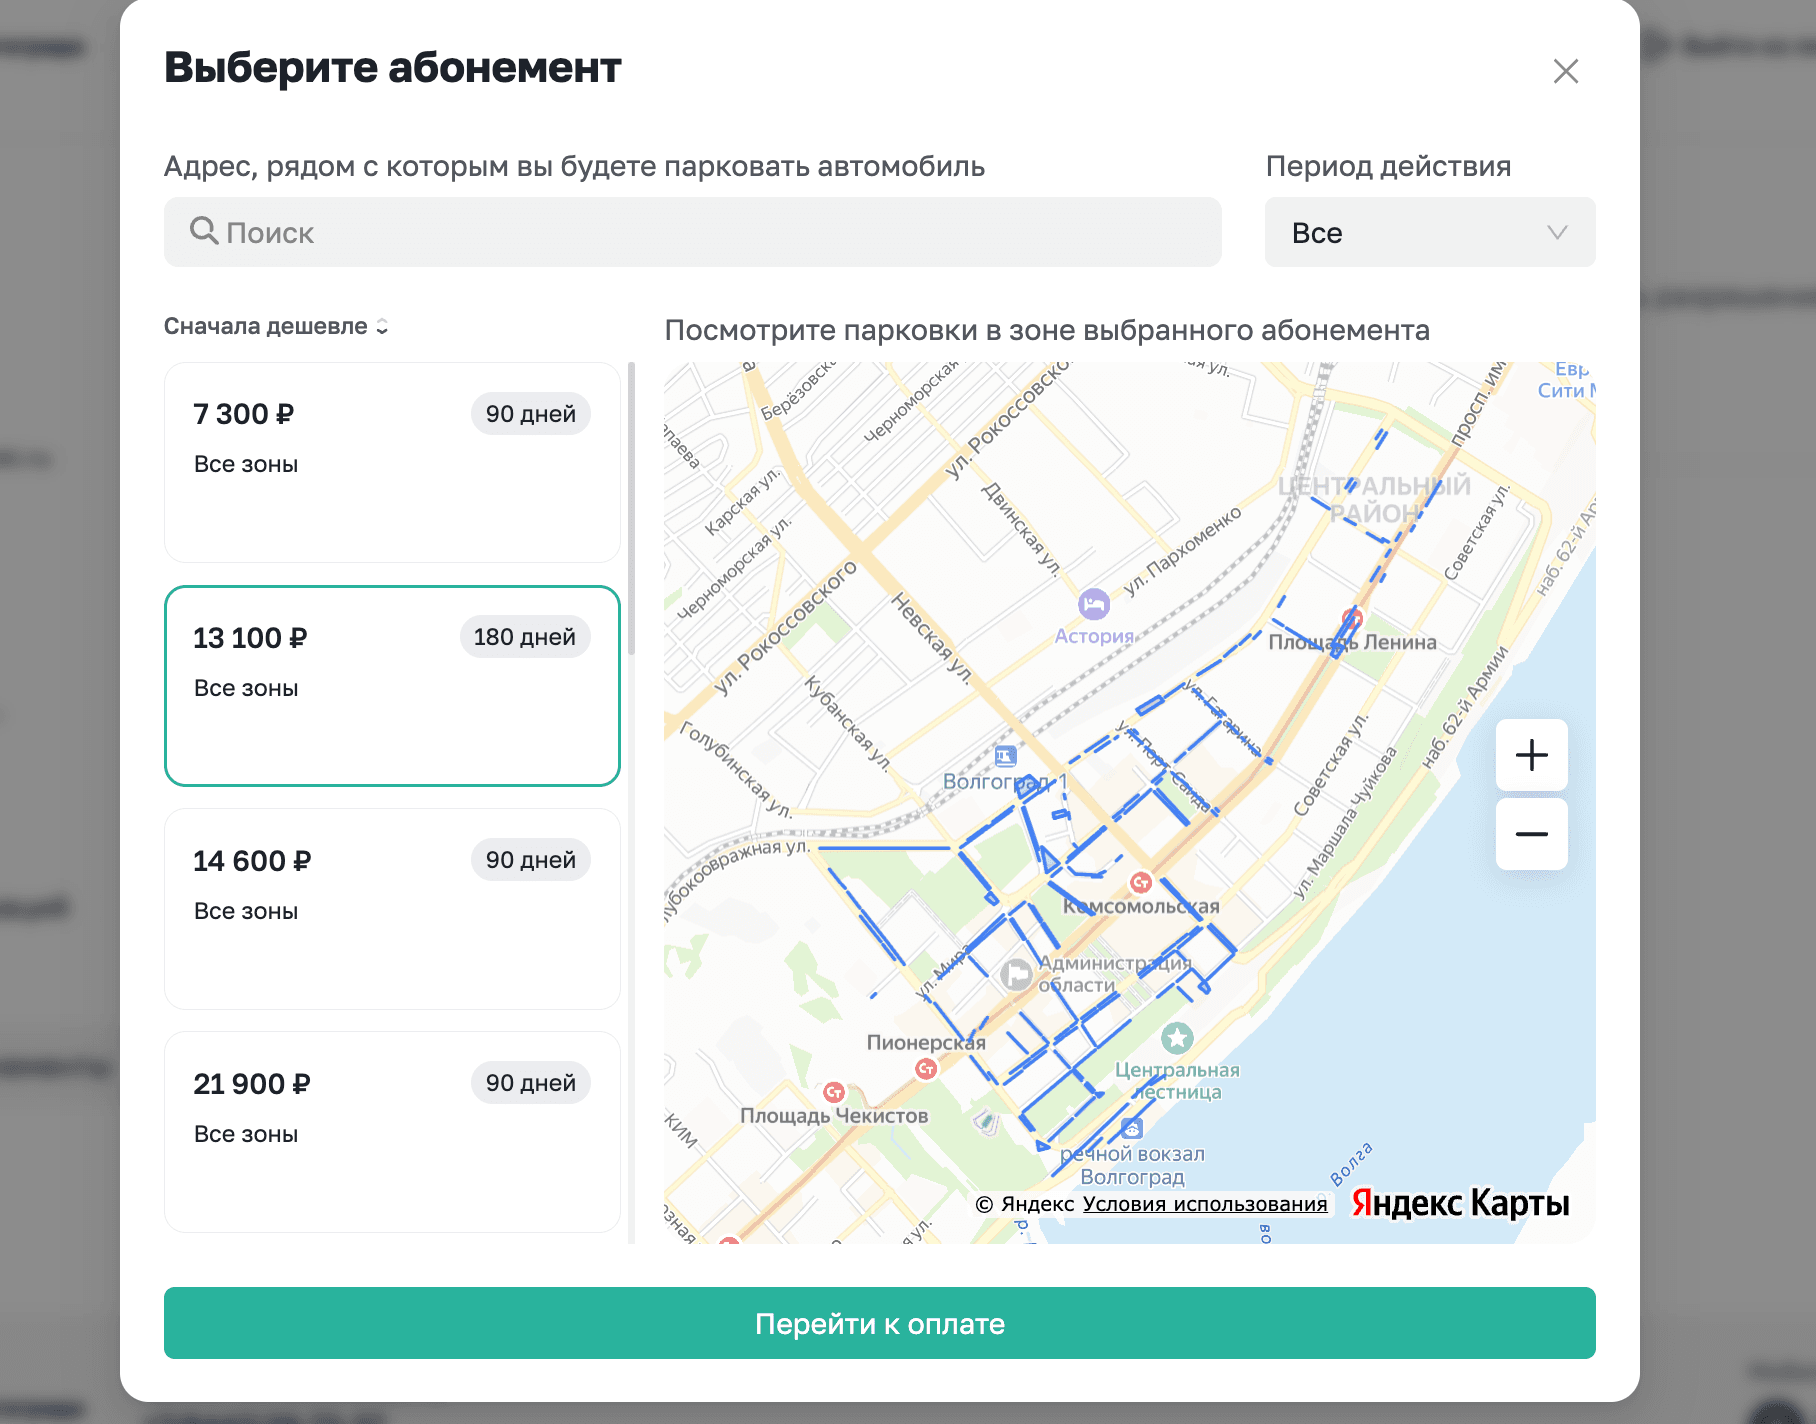Click the Central Staircase star marker
The image size is (1816, 1424).
pos(1177,1038)
